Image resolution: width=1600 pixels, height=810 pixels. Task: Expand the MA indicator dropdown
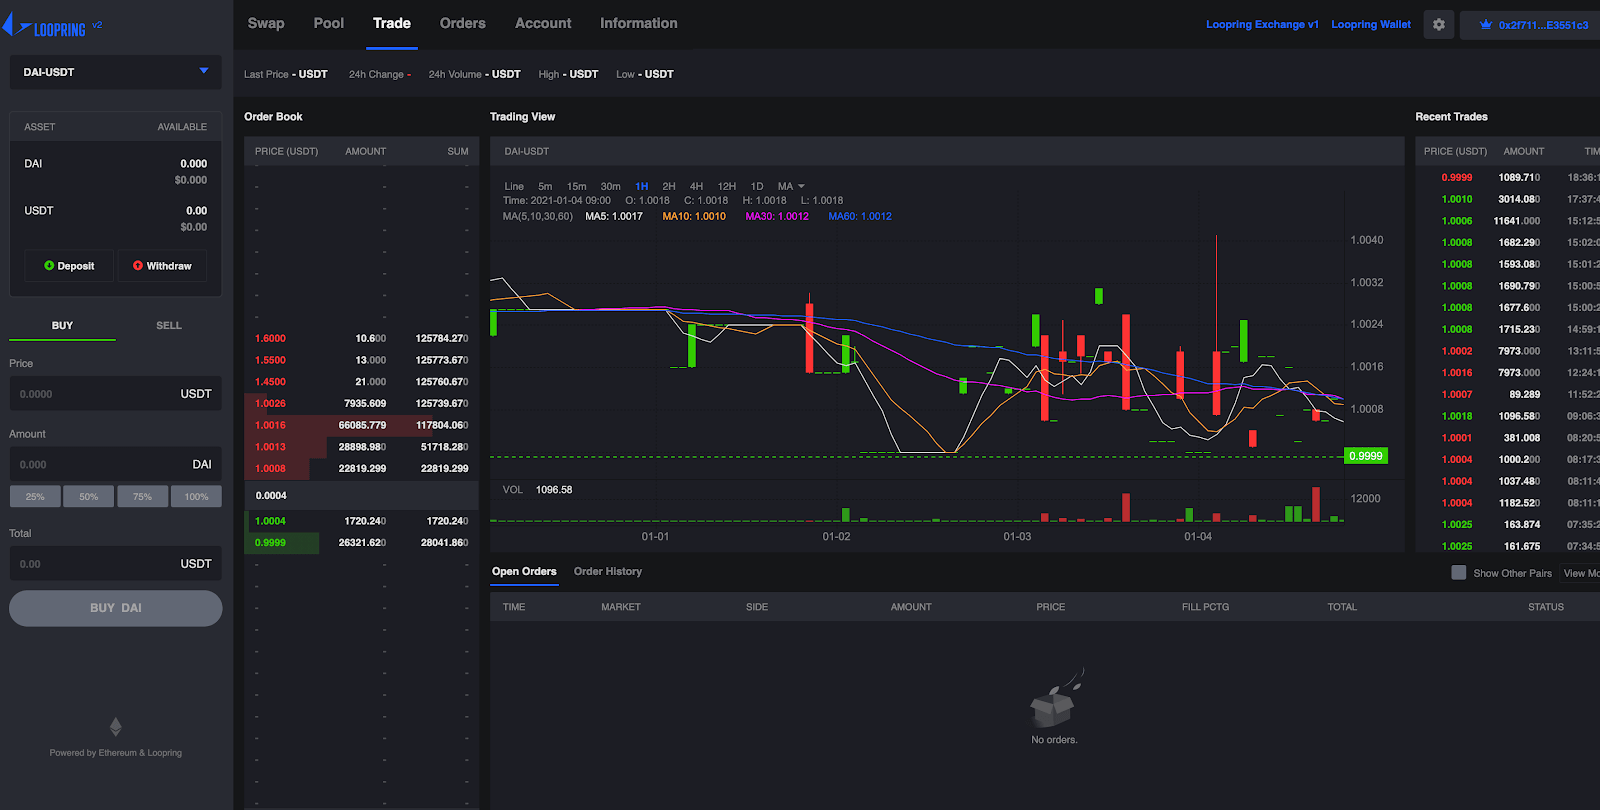pos(791,186)
